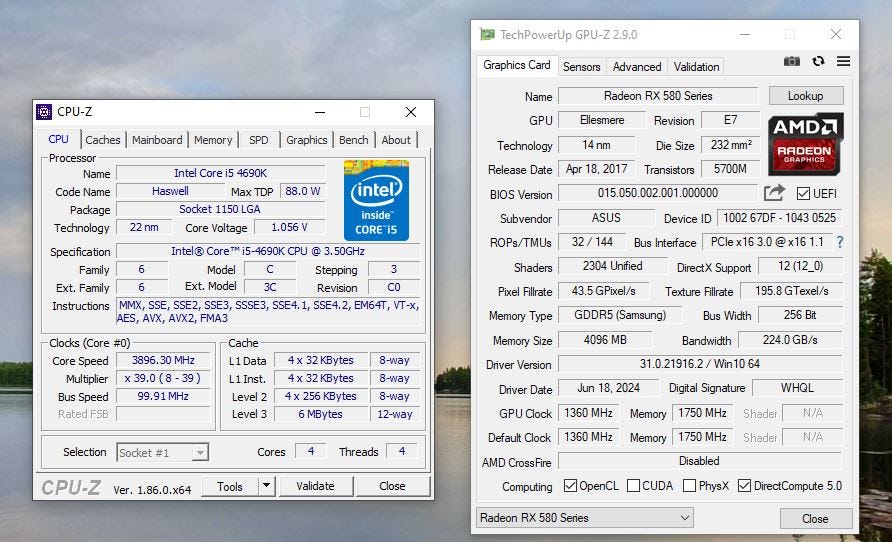Toggle the DirectCompute 5.0 checkbox
Screen dimensions: 892x542
click(x=744, y=486)
